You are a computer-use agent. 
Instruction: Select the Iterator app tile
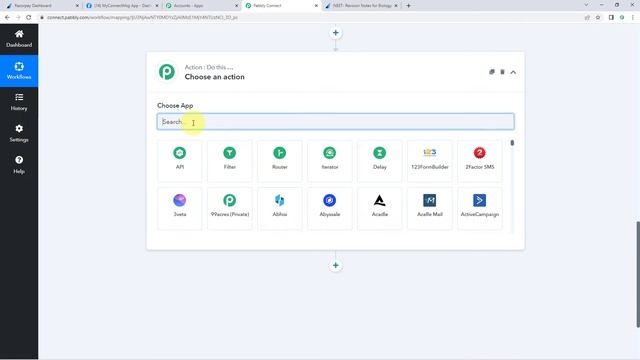click(x=329, y=161)
